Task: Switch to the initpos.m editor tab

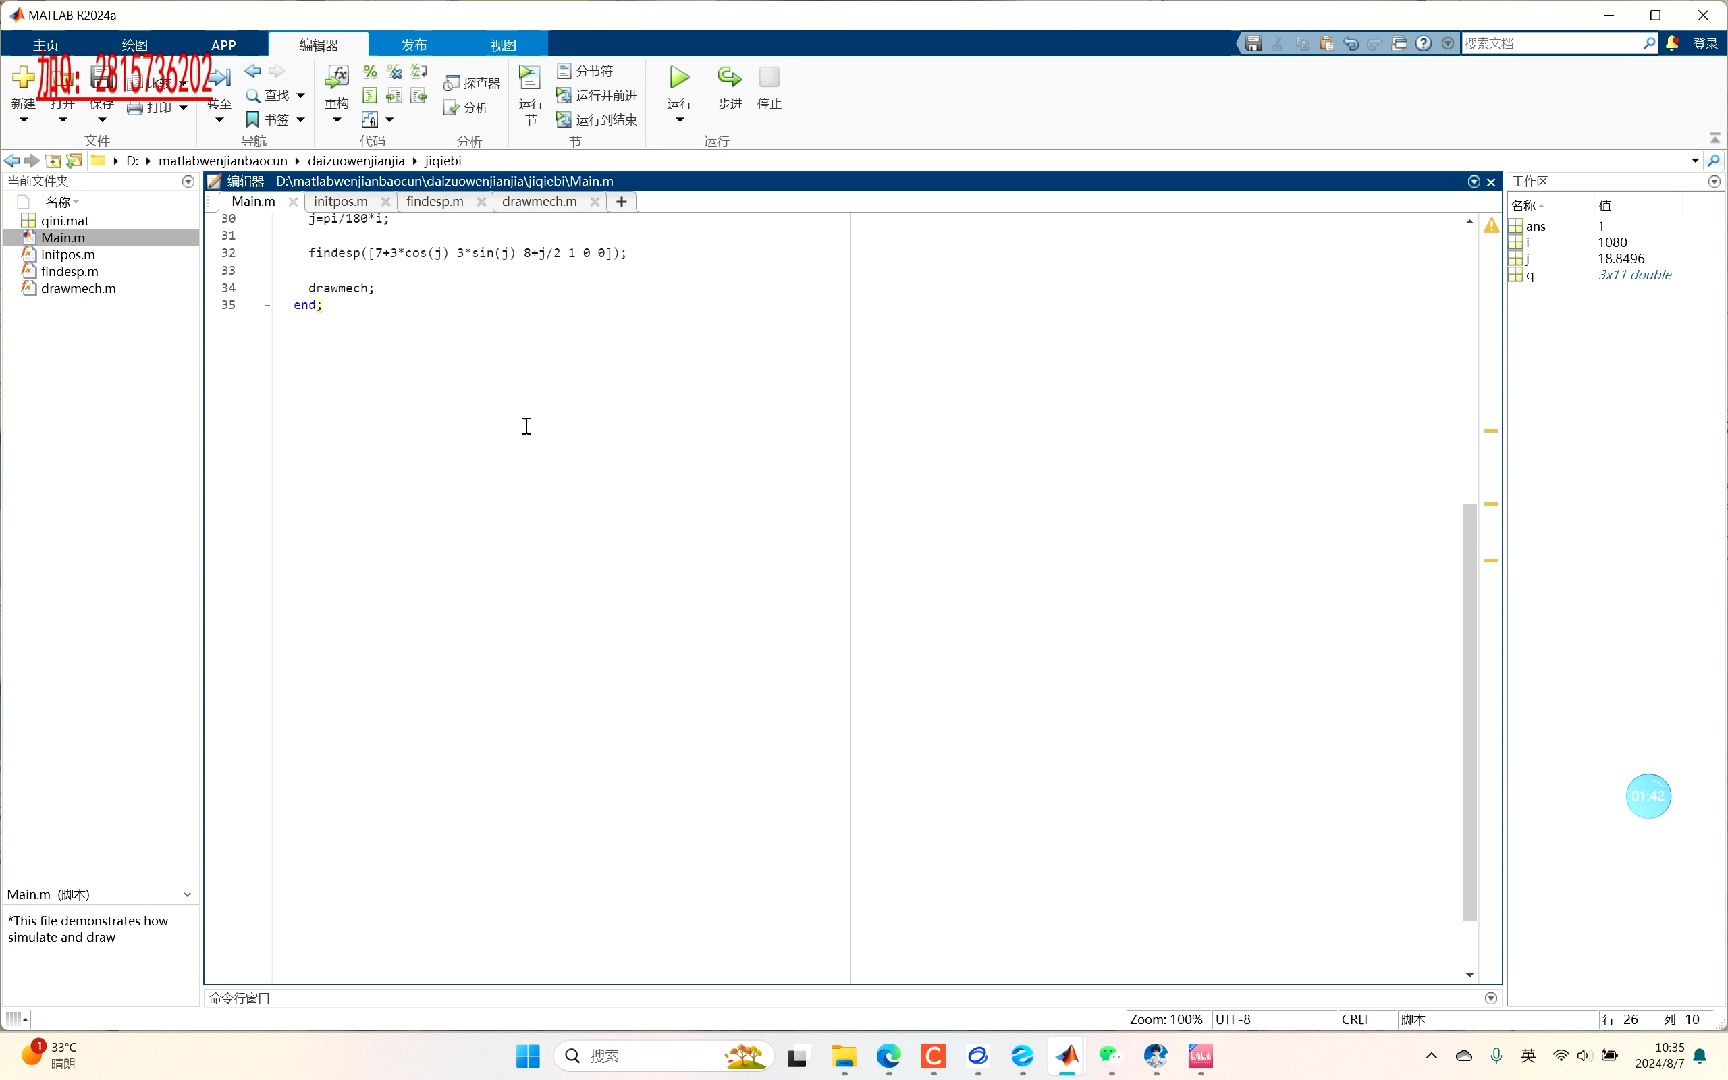Action: click(x=341, y=201)
